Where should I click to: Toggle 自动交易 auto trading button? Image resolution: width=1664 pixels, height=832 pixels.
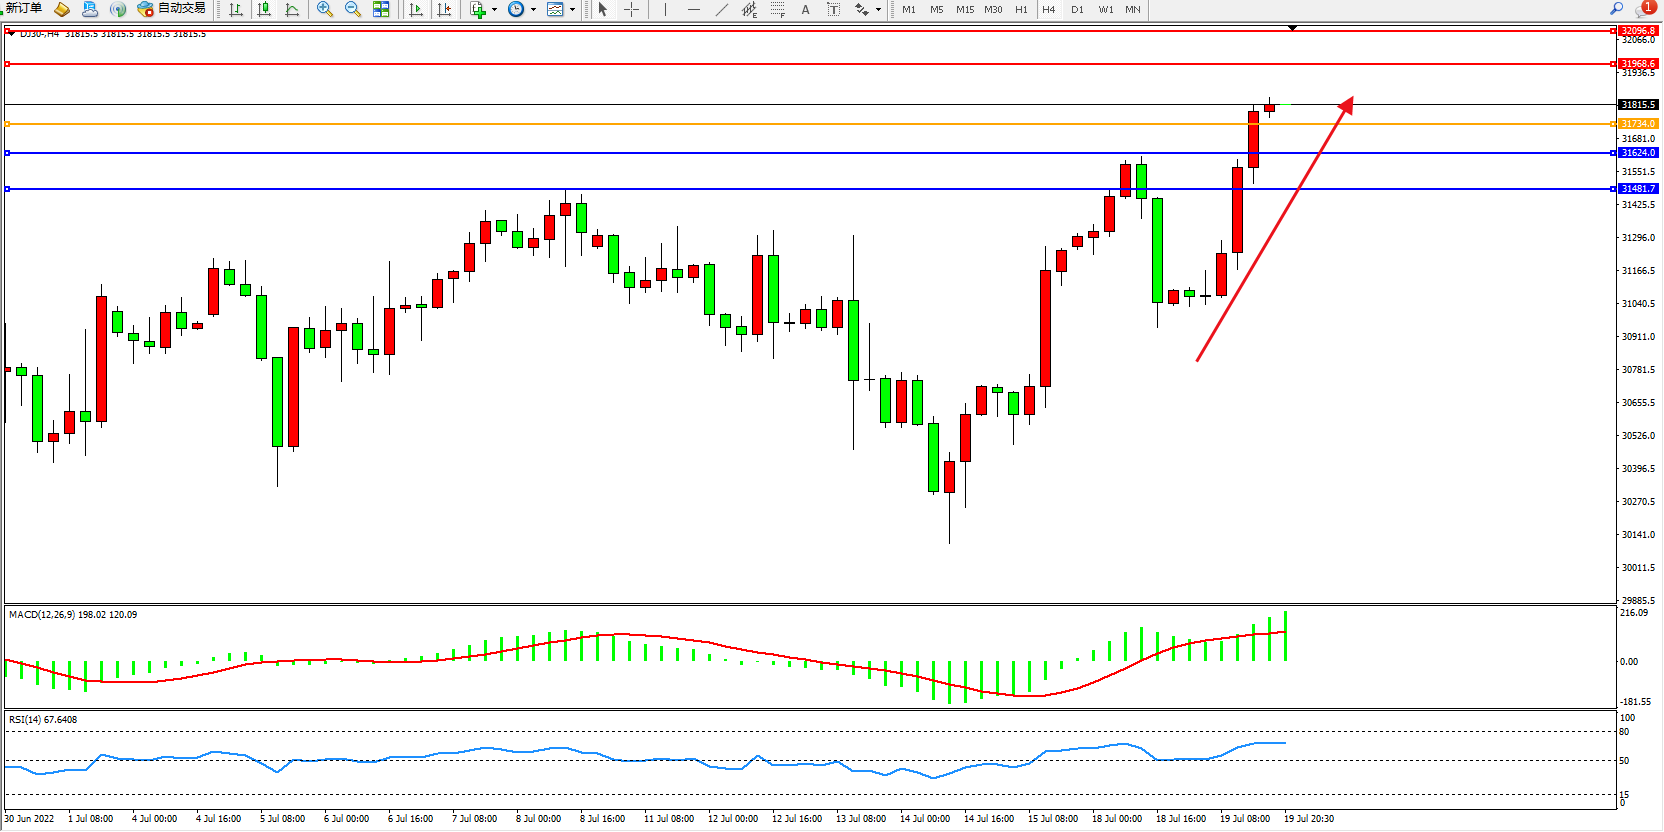pos(171,9)
